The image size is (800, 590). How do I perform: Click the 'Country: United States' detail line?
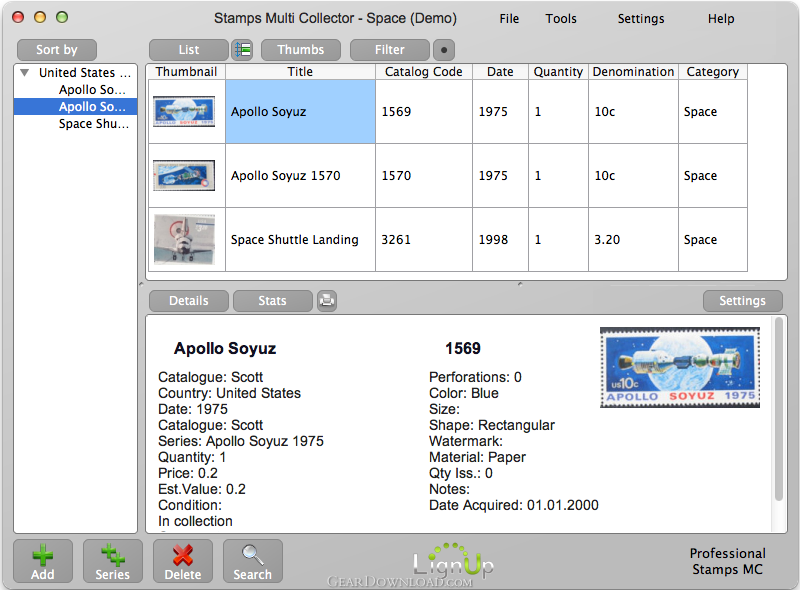230,393
